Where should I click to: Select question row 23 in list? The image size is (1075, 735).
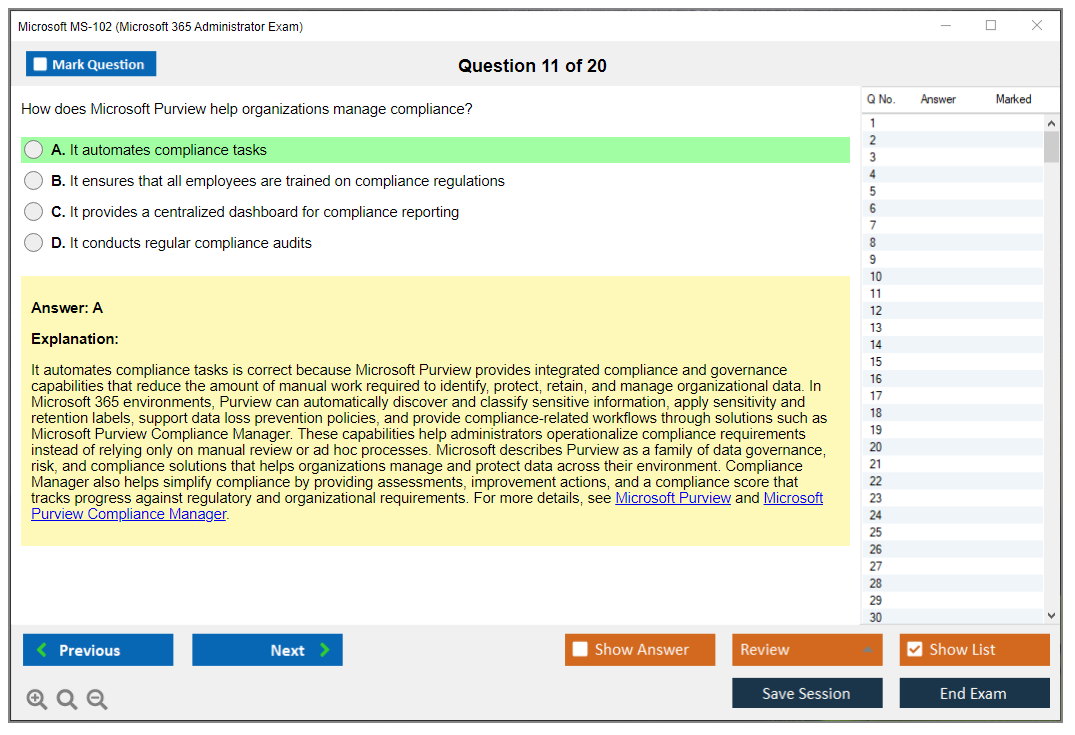952,498
